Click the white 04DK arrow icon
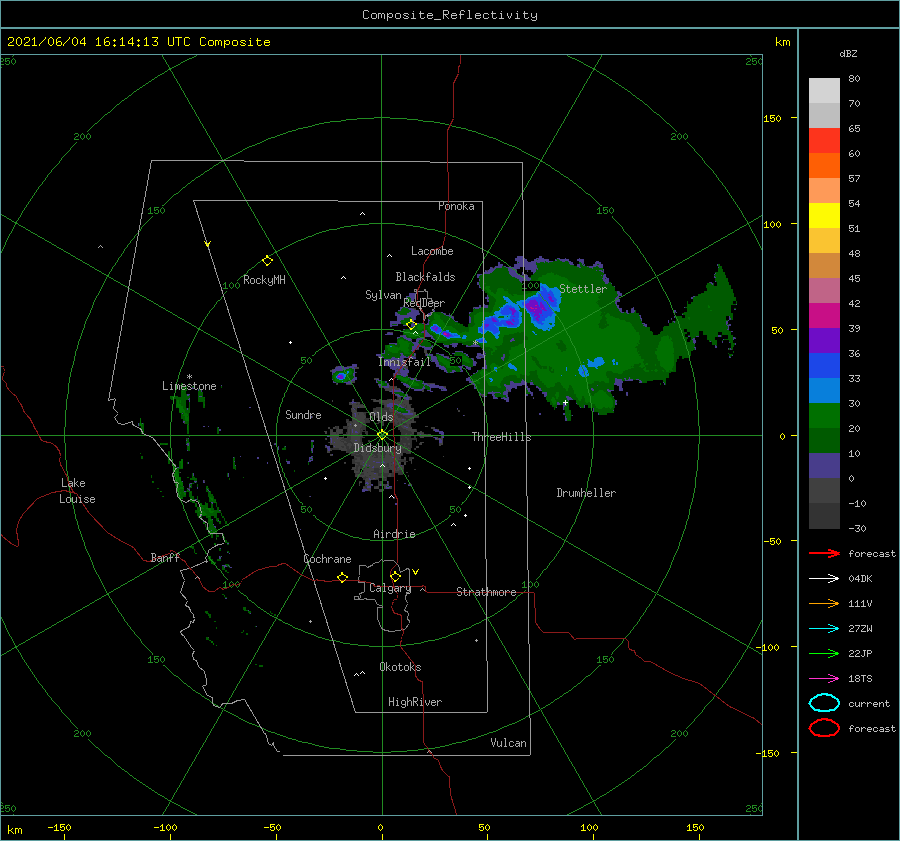Viewport: 900px width, 841px height. pos(824,578)
